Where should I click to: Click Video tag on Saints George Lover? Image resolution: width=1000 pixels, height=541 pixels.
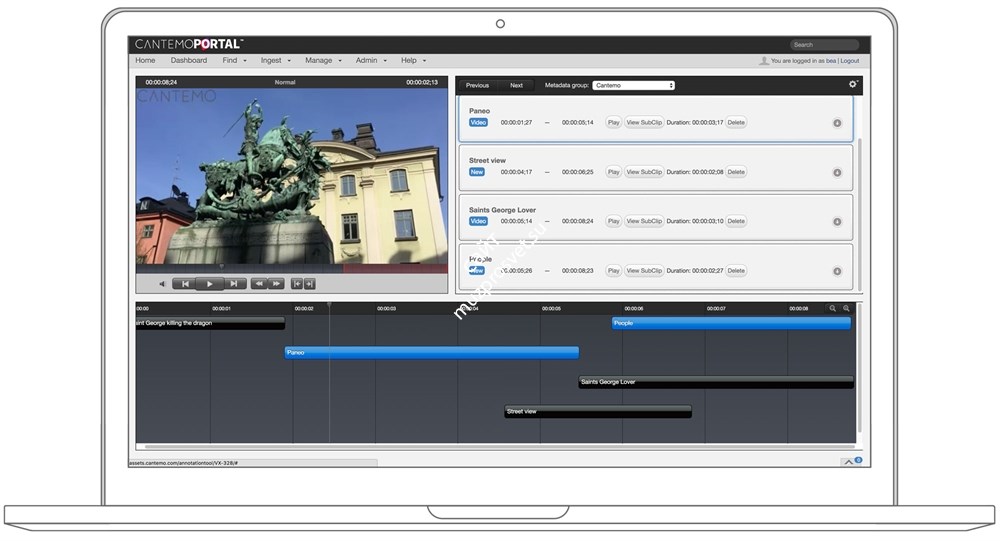click(x=478, y=221)
